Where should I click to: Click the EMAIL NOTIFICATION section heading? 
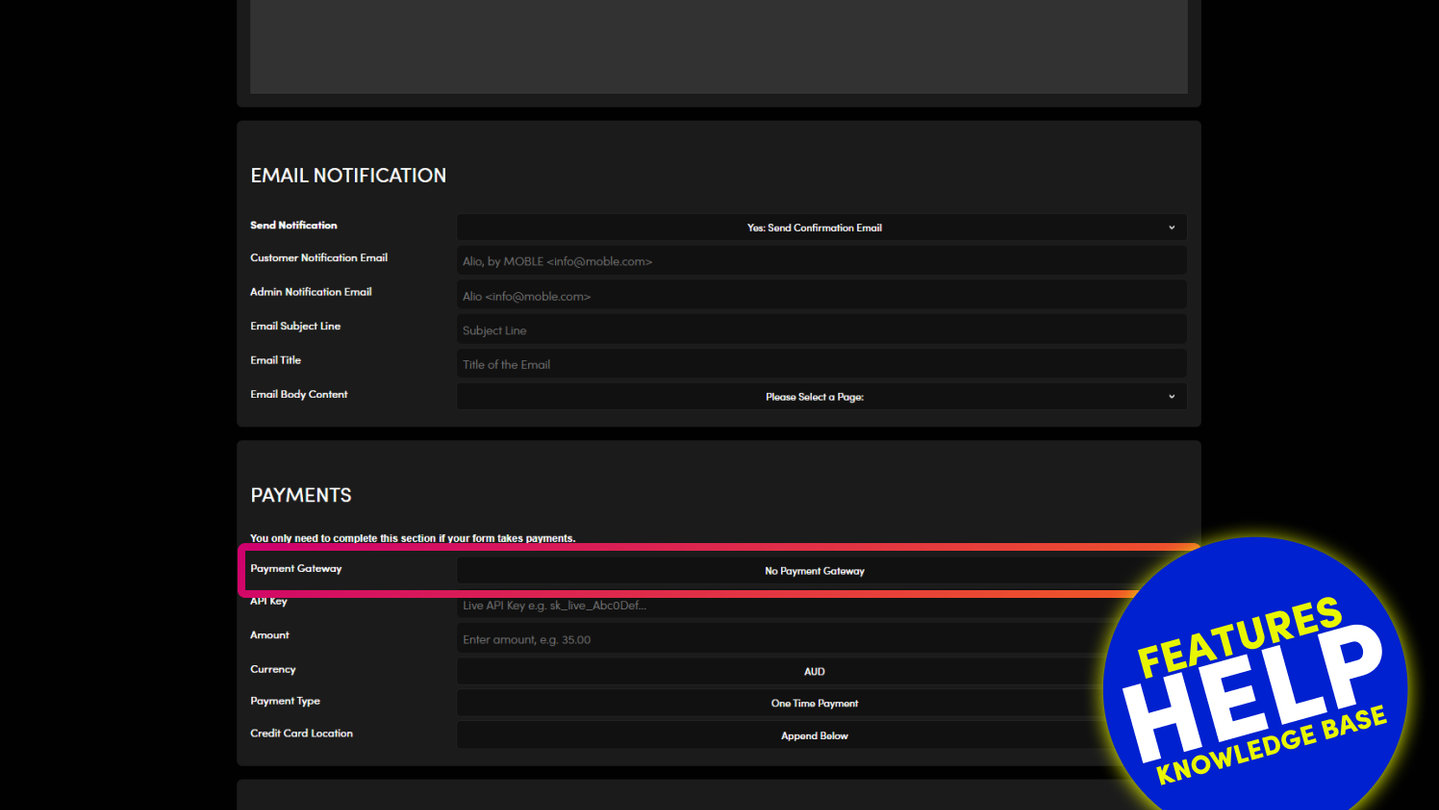(x=348, y=175)
